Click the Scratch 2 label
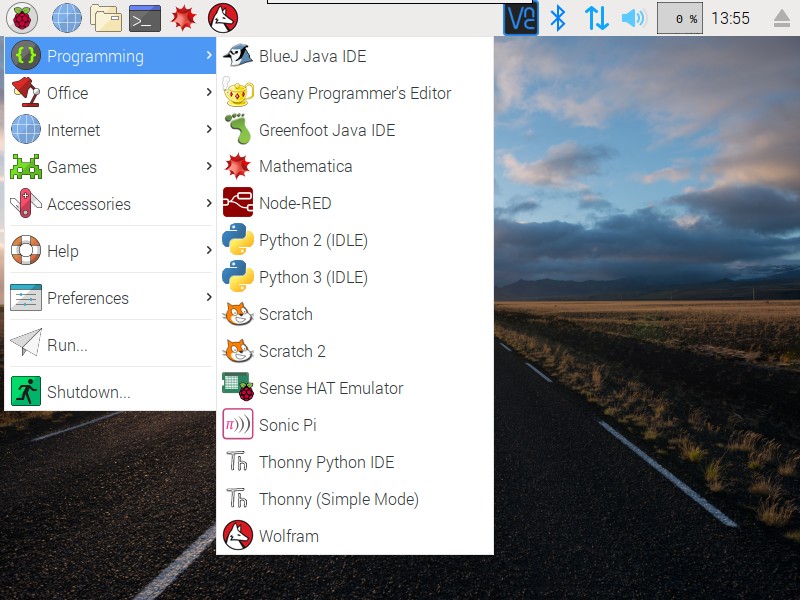 click(x=292, y=351)
